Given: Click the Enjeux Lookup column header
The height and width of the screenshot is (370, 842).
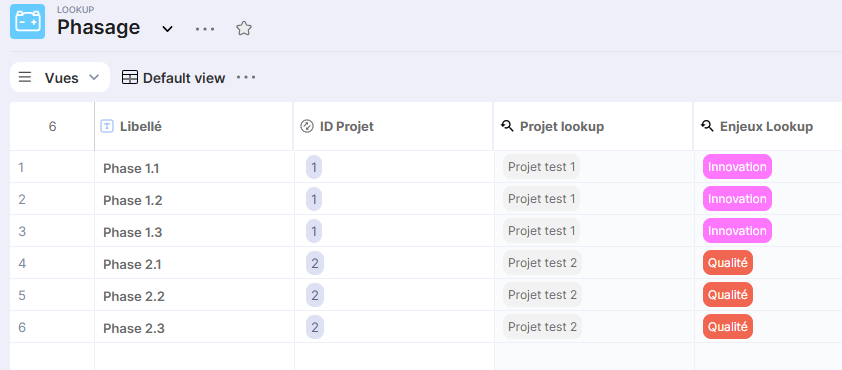Looking at the screenshot, I should (768, 127).
